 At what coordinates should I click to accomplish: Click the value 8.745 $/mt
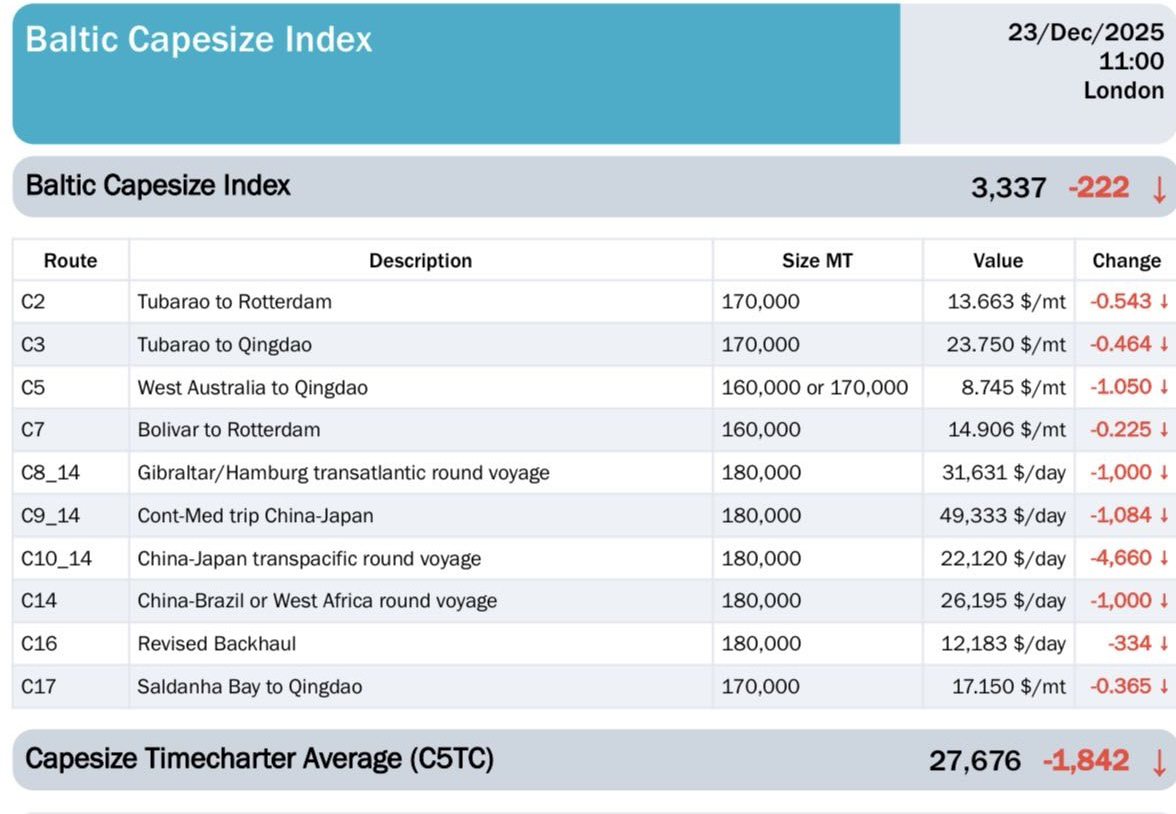1014,387
